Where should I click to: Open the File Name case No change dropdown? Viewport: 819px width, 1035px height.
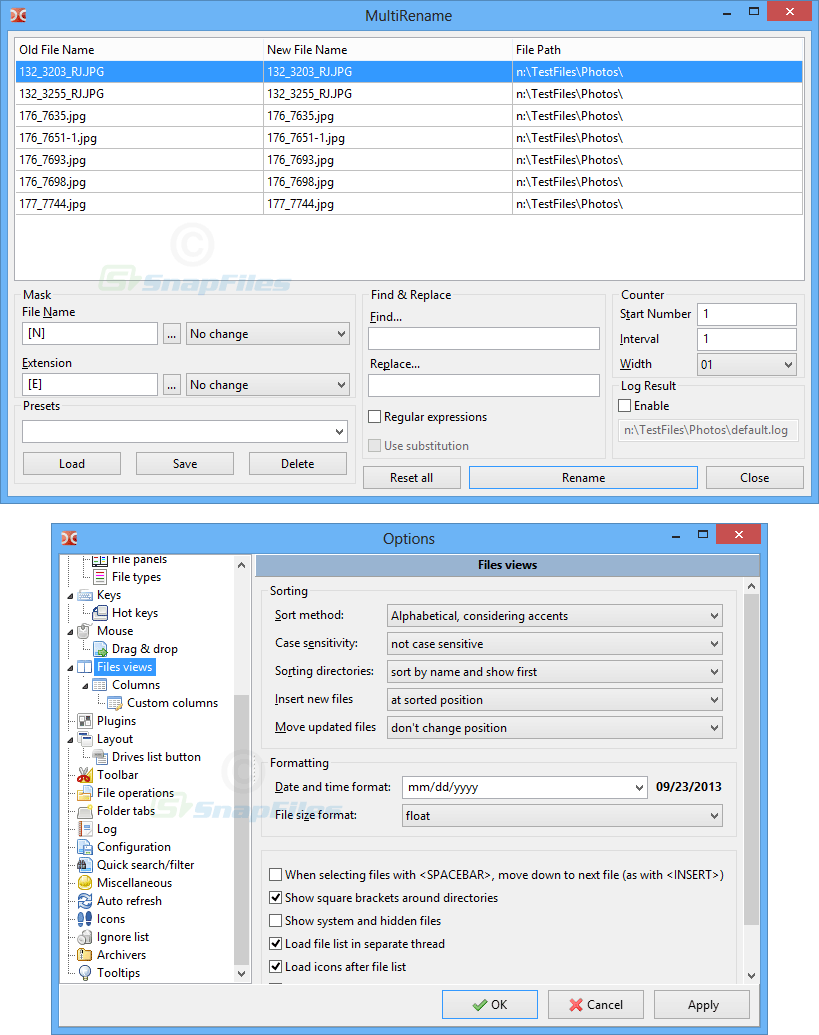(x=267, y=333)
